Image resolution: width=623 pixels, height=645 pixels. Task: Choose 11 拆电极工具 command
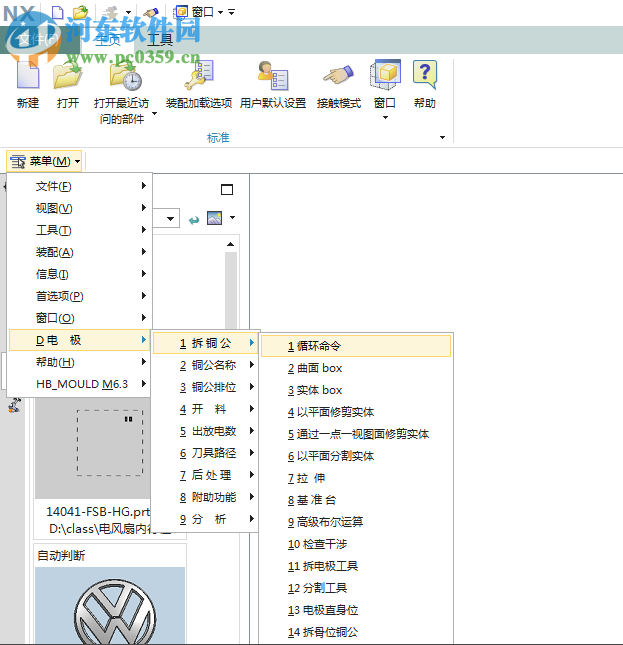356,566
